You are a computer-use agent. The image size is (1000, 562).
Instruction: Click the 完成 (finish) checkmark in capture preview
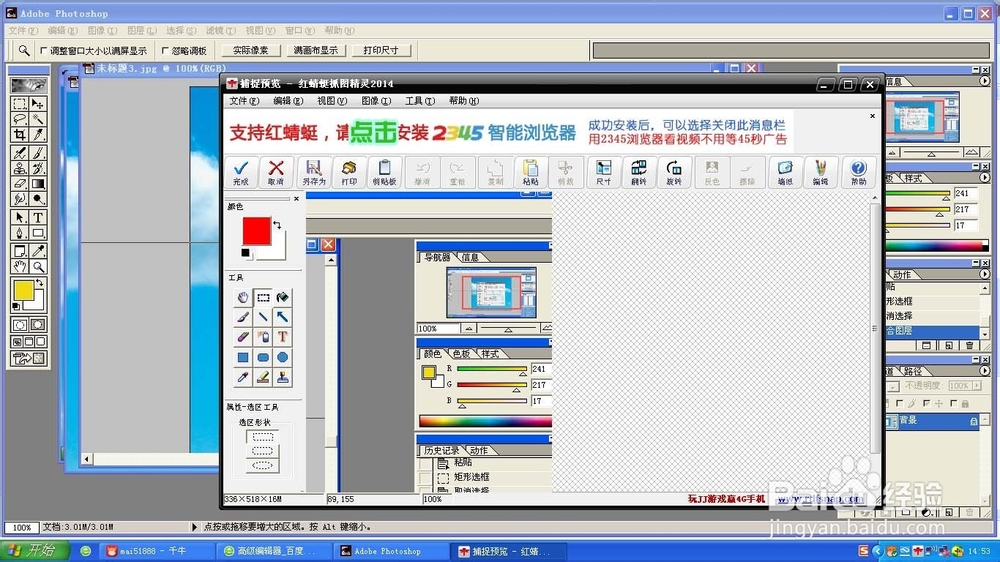click(240, 172)
